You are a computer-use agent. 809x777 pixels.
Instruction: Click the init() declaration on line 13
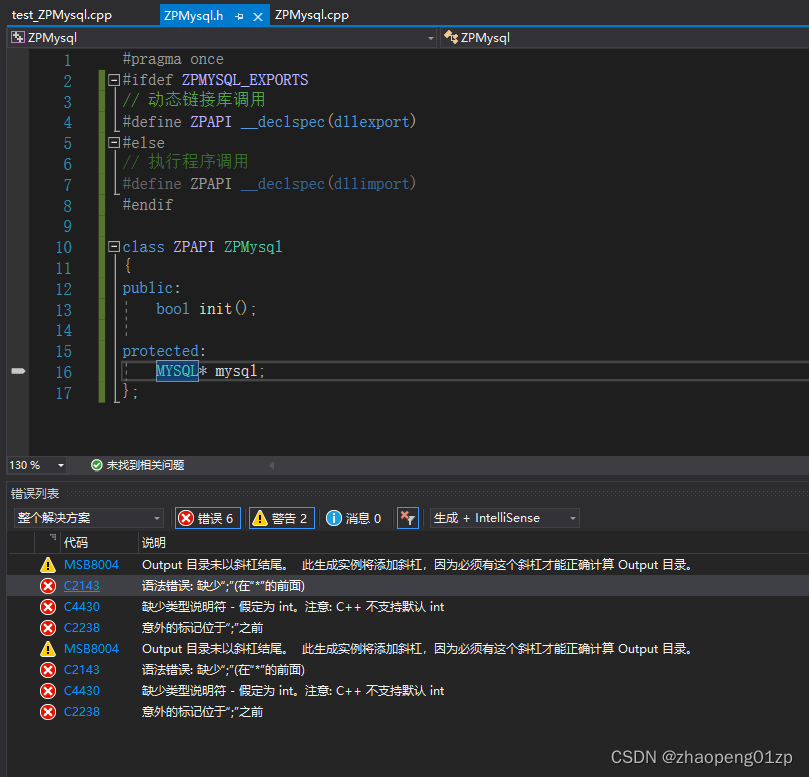223,309
